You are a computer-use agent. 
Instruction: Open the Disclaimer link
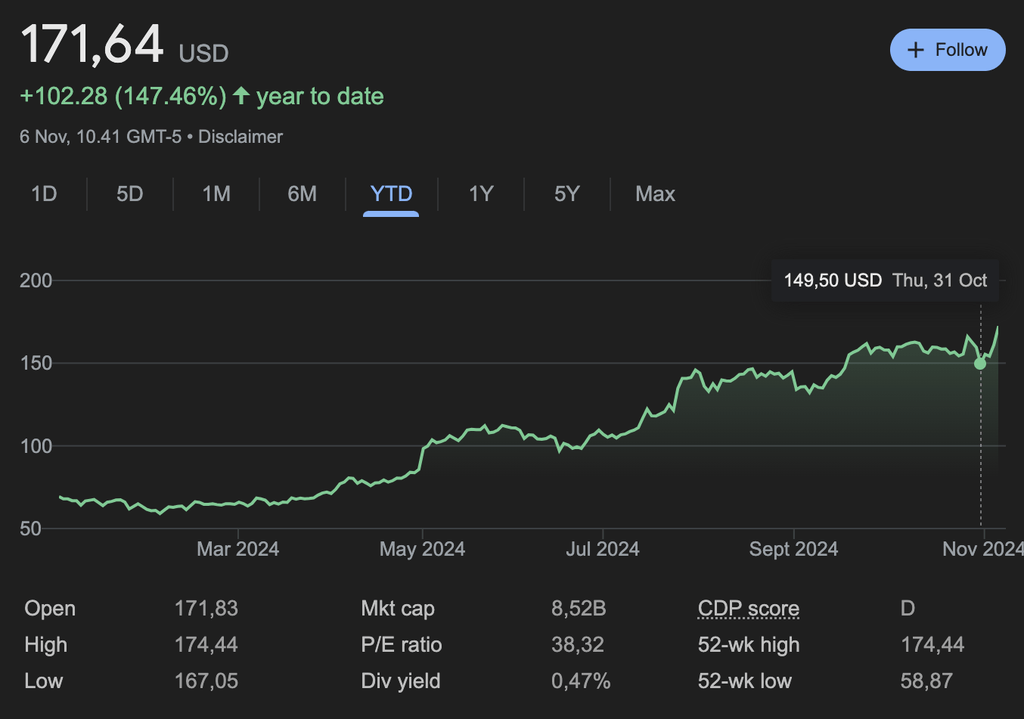(x=240, y=137)
